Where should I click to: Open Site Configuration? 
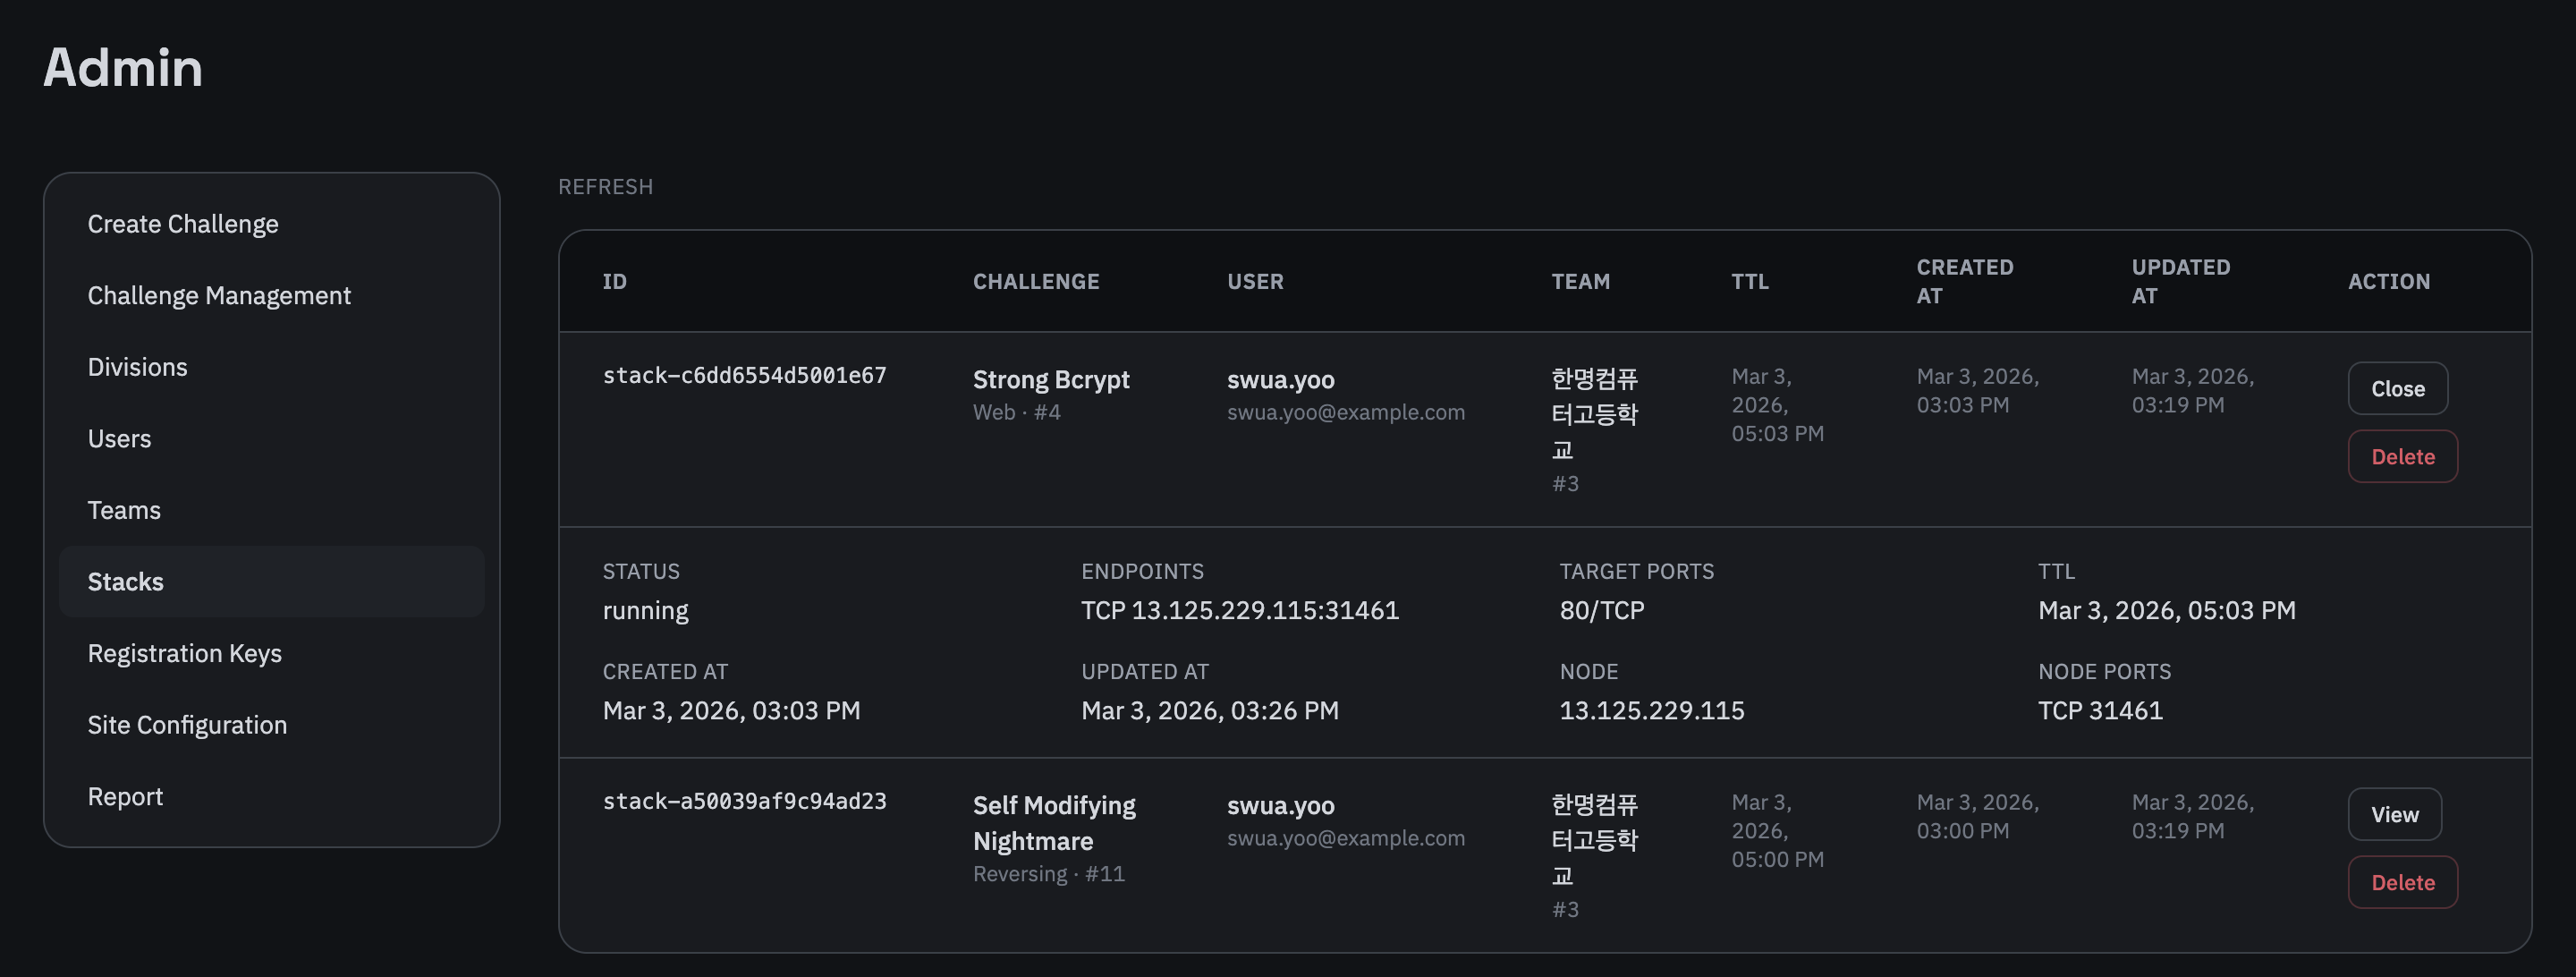coord(187,724)
